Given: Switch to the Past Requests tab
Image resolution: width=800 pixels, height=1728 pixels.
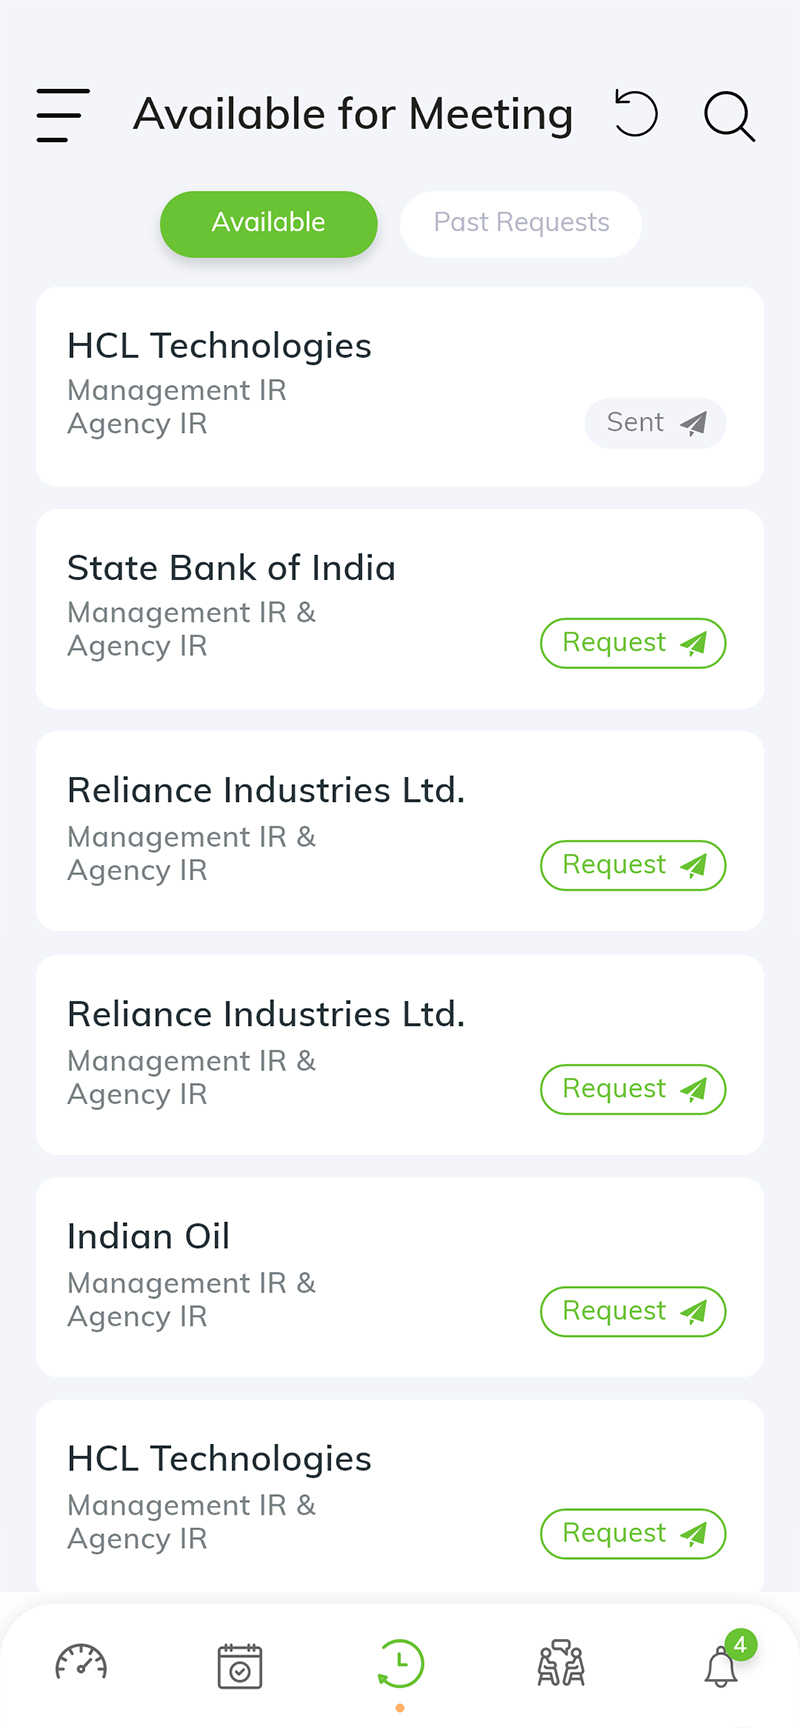Looking at the screenshot, I should tap(521, 223).
